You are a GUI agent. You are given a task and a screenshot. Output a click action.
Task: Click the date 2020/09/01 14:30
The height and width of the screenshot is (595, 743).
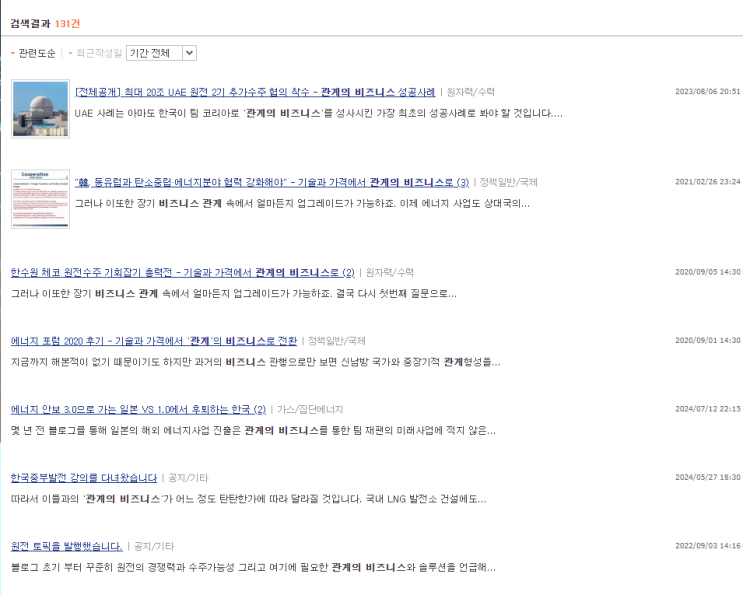click(x=707, y=340)
